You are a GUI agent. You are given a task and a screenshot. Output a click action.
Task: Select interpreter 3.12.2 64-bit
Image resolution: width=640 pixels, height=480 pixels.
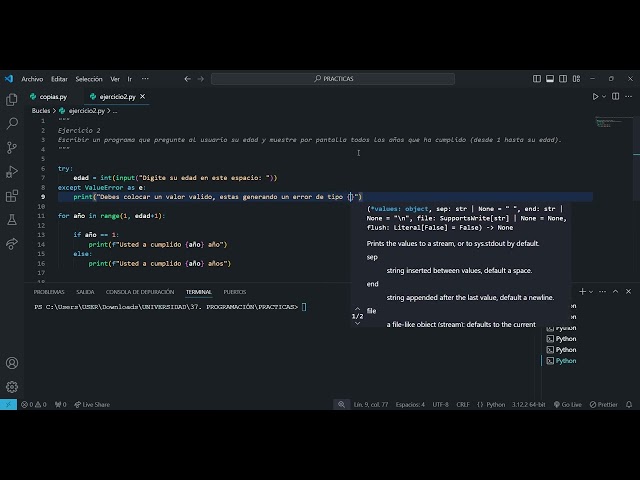529,404
